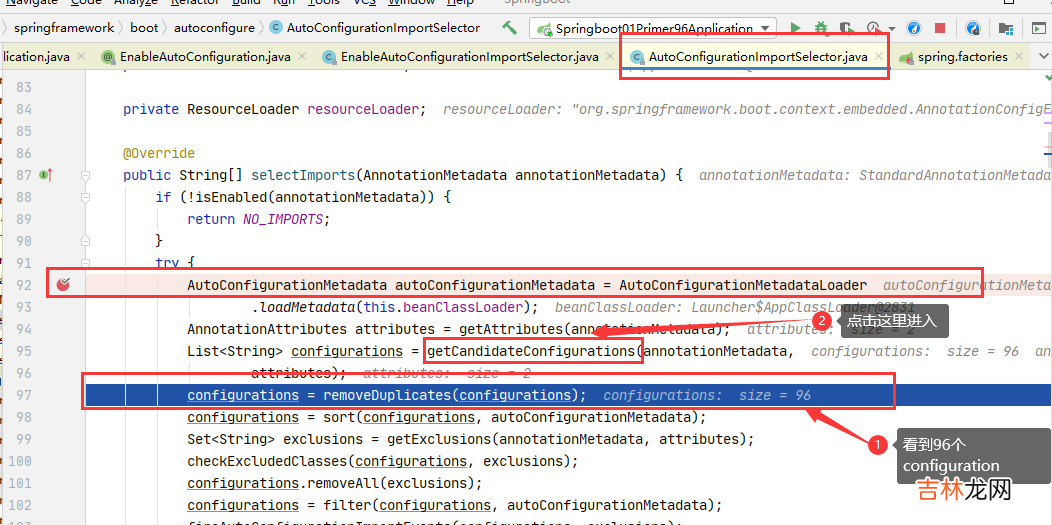Collapse the if block fold on line 88

(86, 197)
